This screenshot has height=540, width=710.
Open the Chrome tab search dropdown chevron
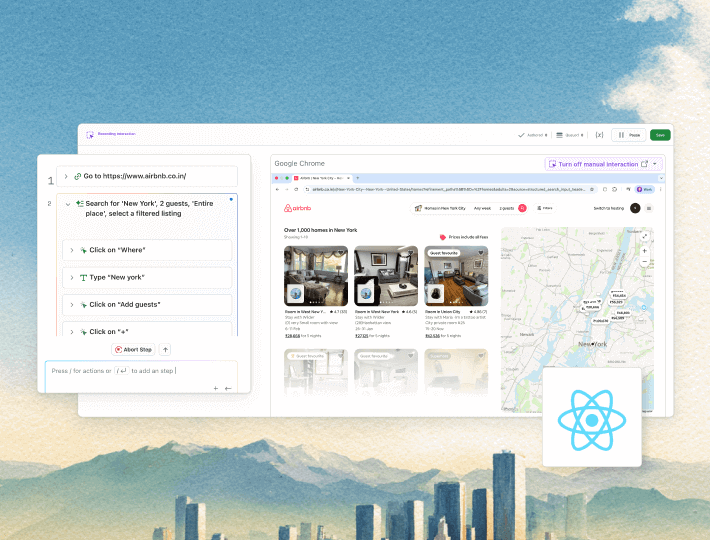coord(661,178)
